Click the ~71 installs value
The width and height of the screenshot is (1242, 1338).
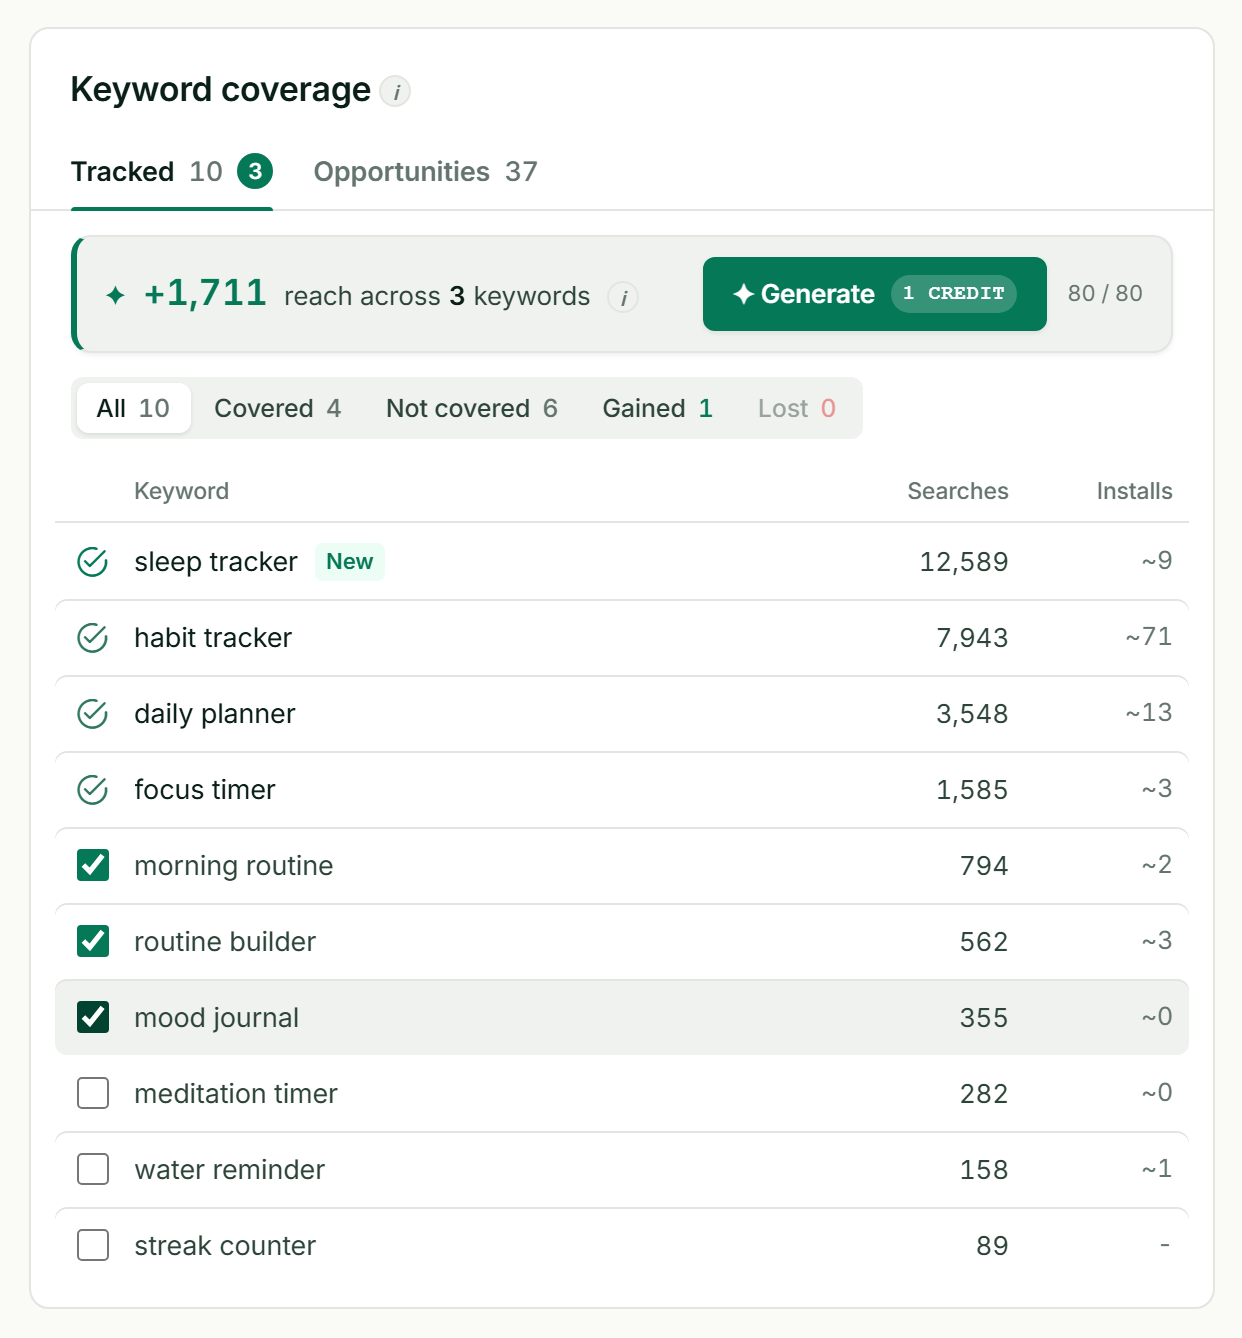point(1149,637)
